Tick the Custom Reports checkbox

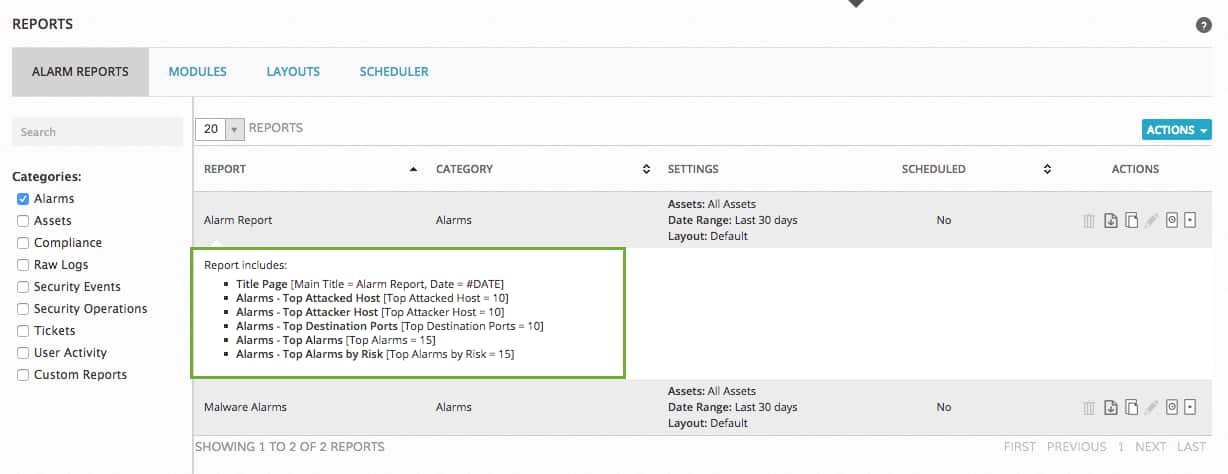pos(23,375)
